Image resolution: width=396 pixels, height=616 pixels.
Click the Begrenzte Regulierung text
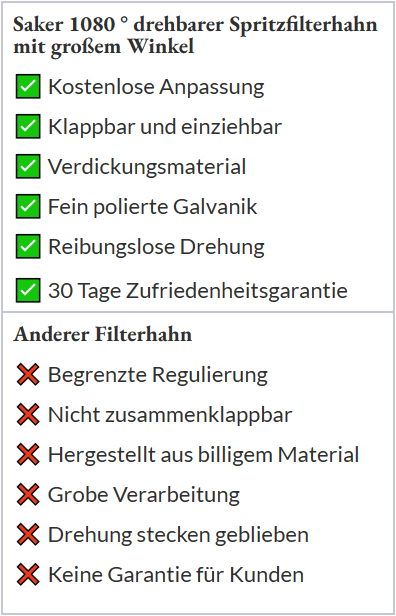pyautogui.click(x=158, y=376)
